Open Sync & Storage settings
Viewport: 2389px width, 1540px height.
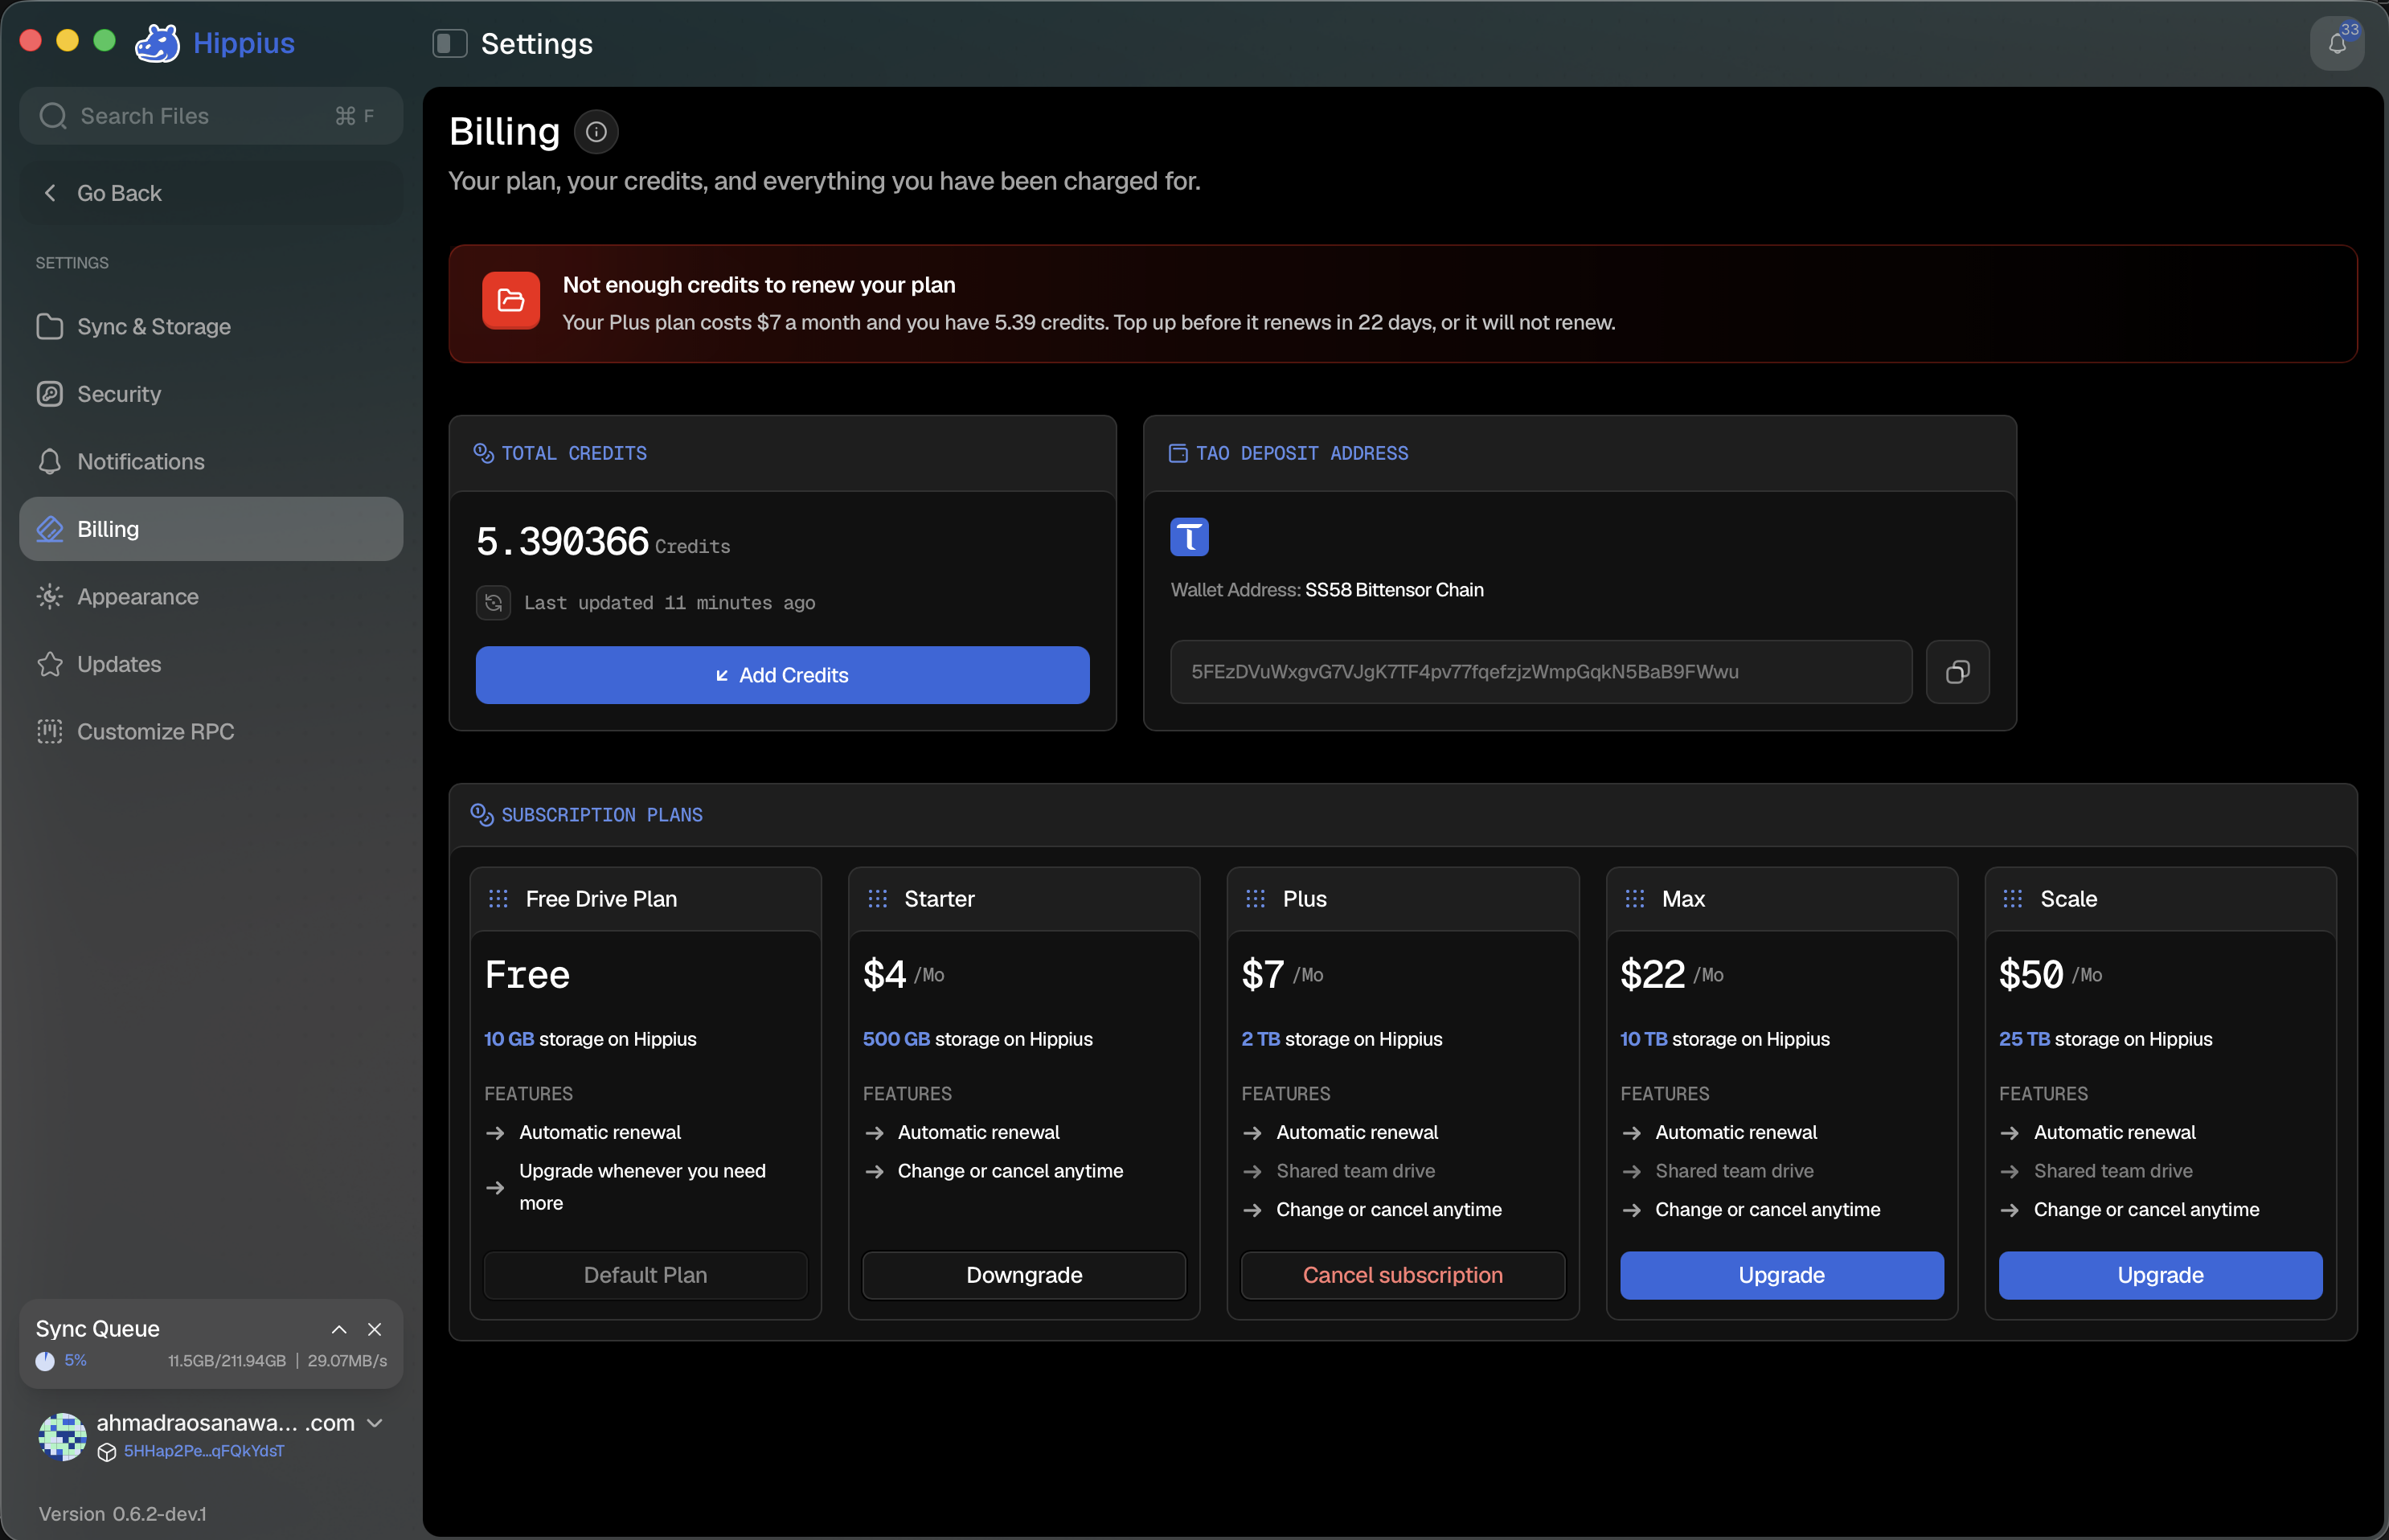click(x=211, y=327)
